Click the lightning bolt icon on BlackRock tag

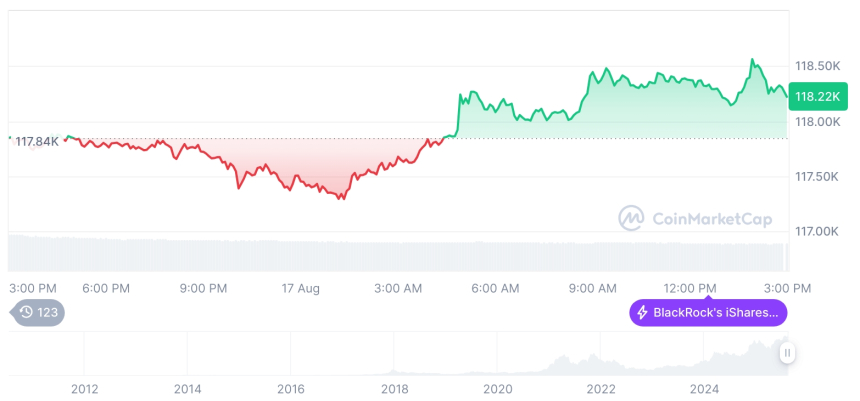tap(642, 313)
